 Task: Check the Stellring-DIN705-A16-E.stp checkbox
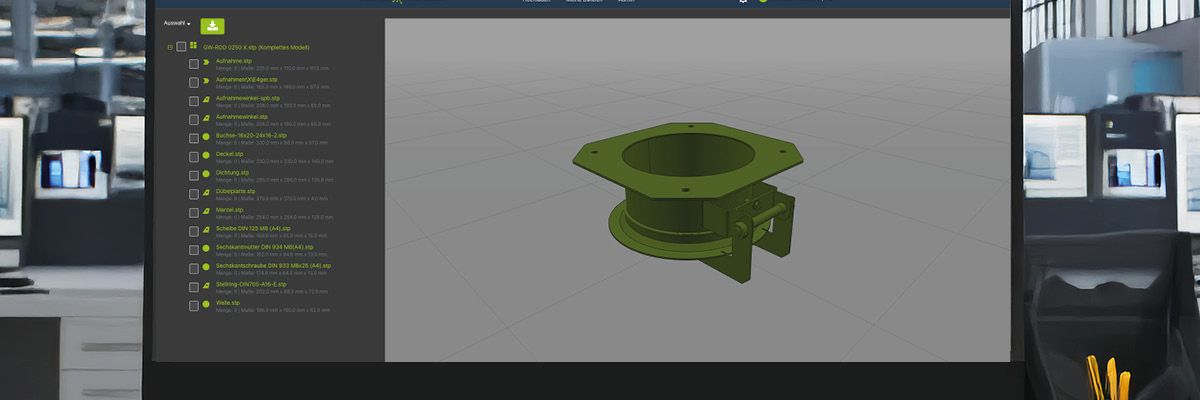(x=194, y=288)
